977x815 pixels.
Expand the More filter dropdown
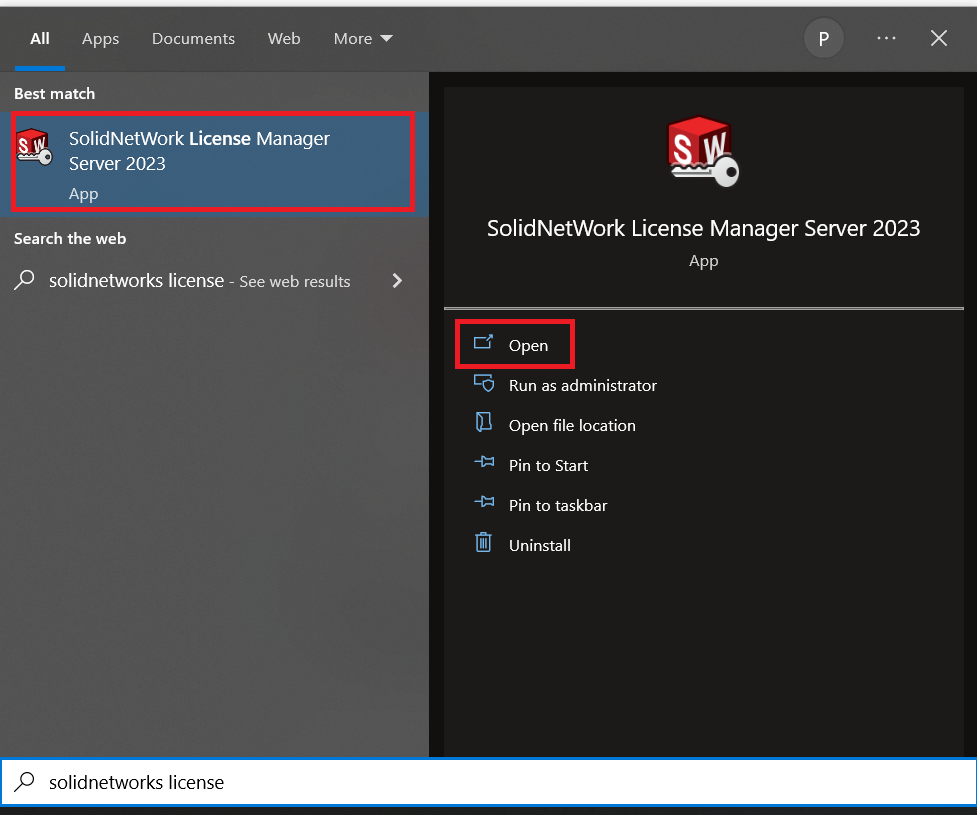(x=363, y=39)
